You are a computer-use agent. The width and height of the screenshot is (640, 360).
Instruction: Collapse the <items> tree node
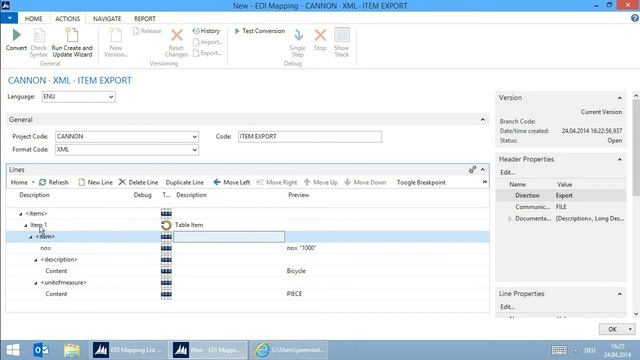coord(21,214)
